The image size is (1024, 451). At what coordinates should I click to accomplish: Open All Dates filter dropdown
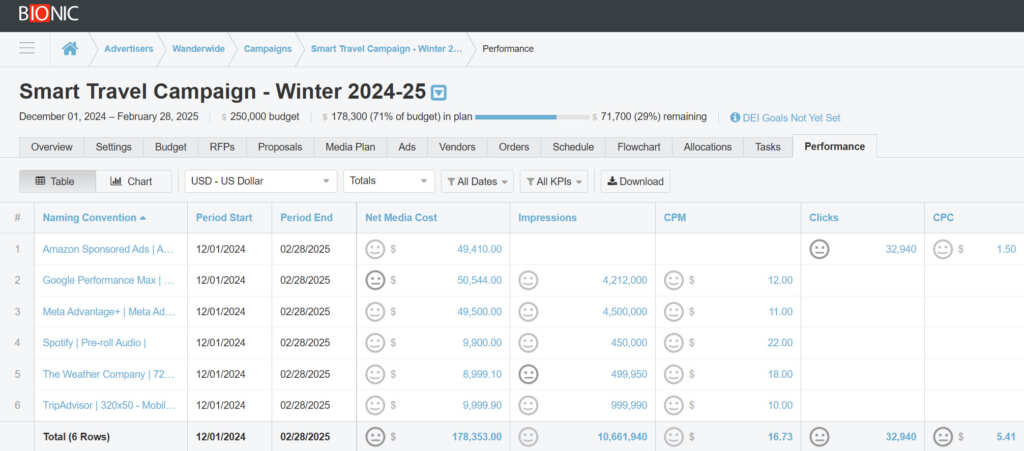coord(477,181)
